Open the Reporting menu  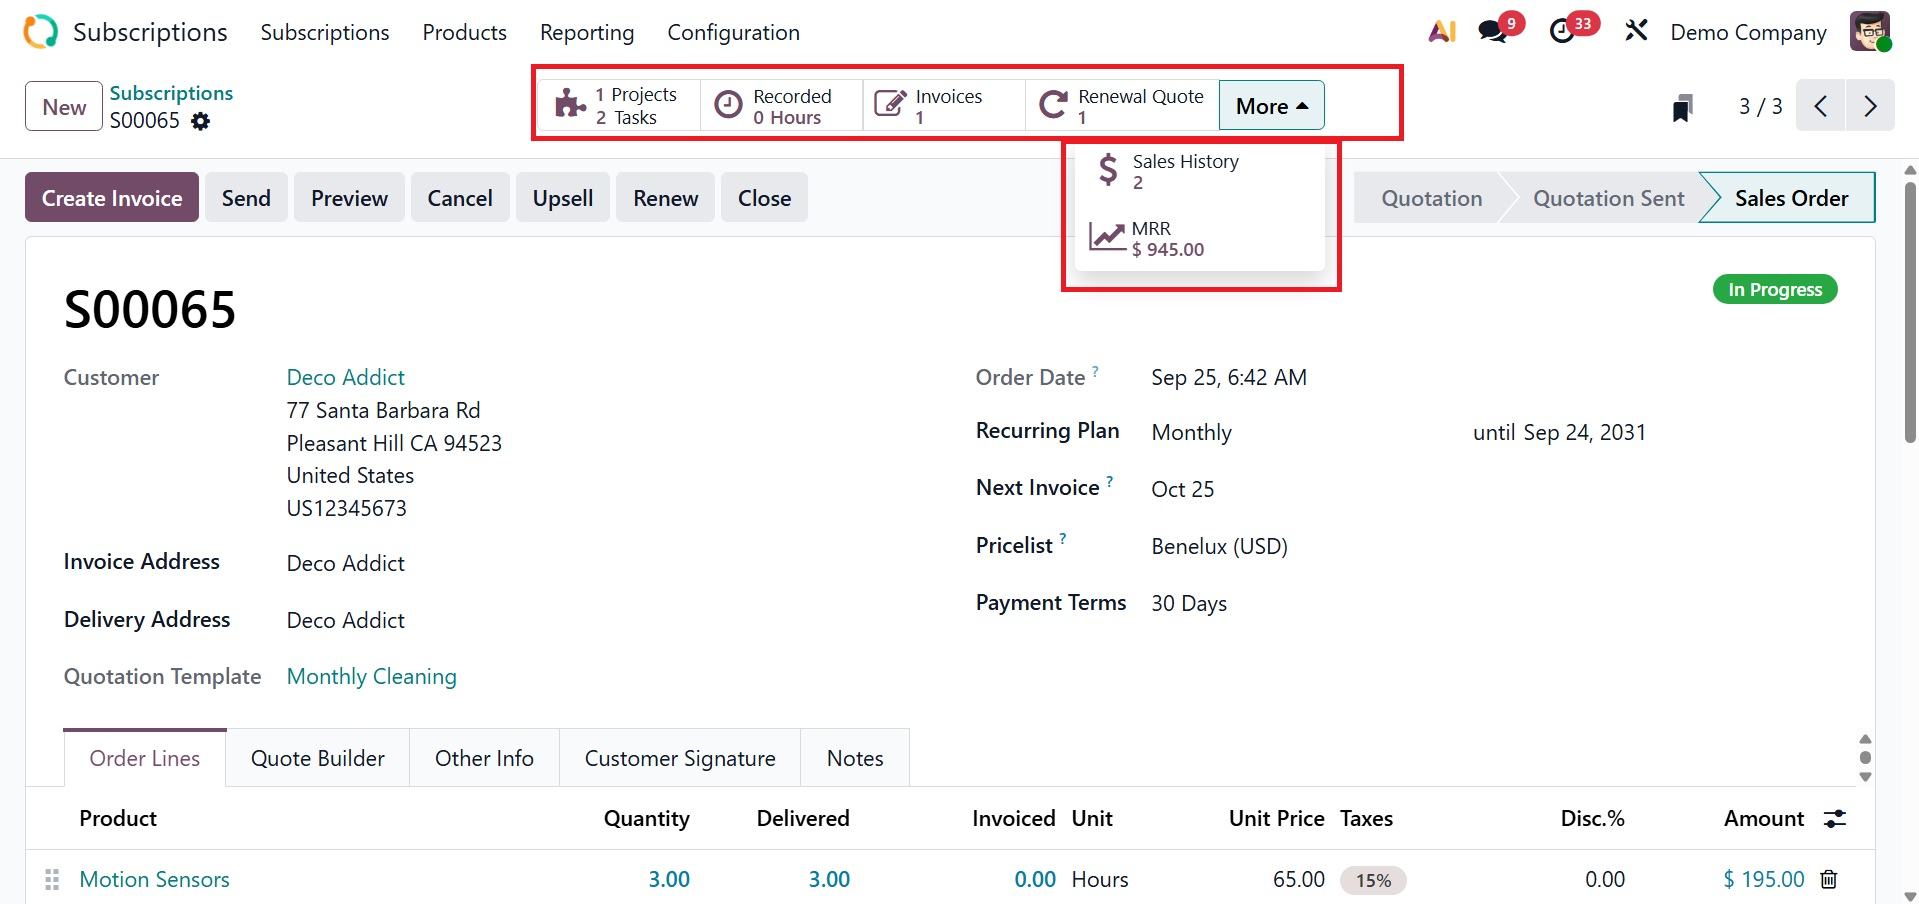click(x=587, y=32)
